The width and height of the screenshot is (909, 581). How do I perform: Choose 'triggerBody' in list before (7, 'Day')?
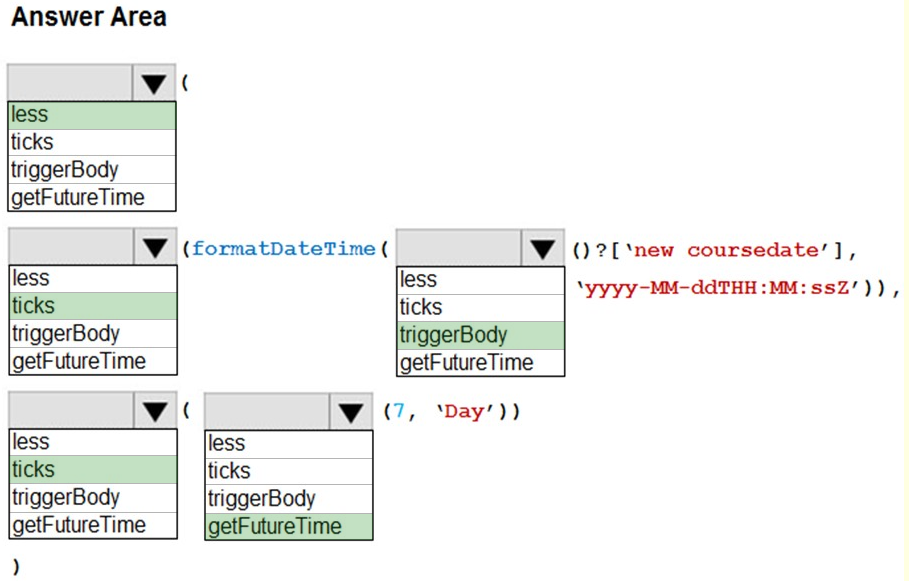tap(289, 498)
